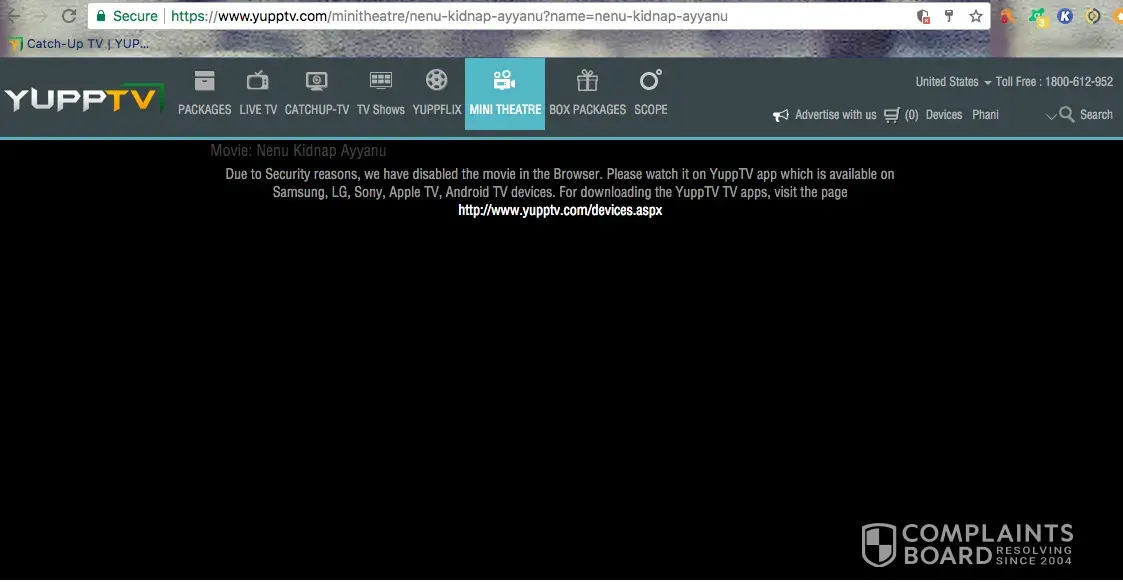Open the Box Packages gift icon
1123x587 pixels.
pos(587,79)
